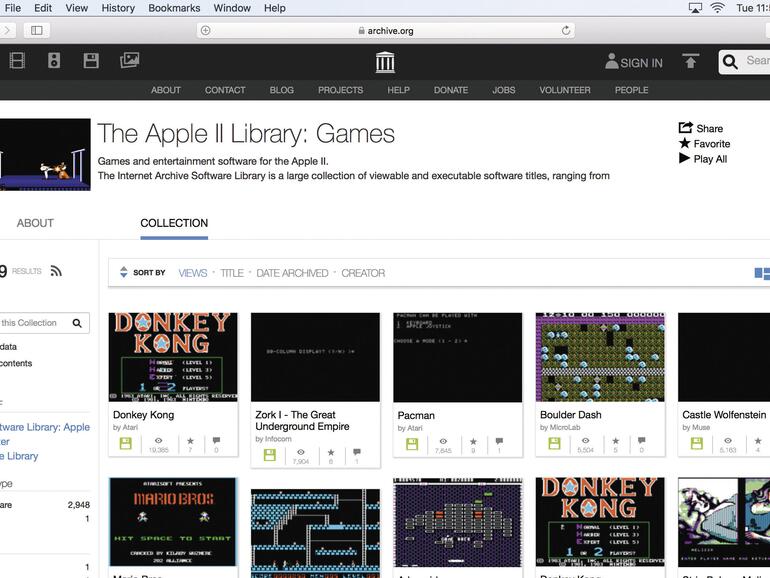
Task: Open the video (film strip) icon
Action: 17,61
